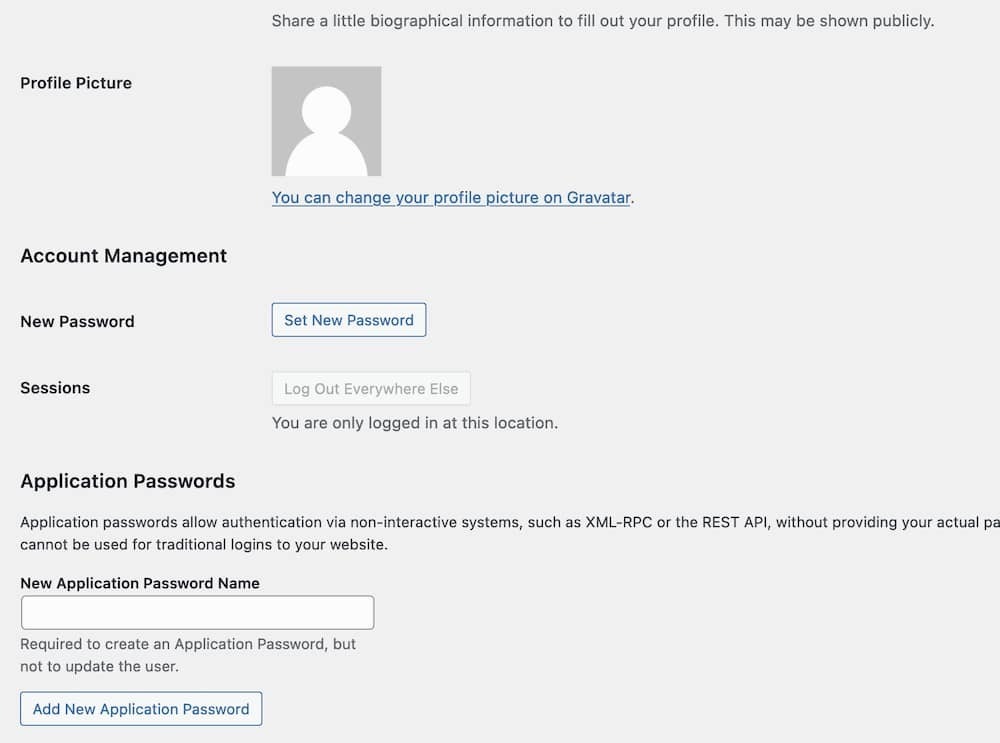Viewport: 1000px width, 743px height.
Task: Click the default avatar profile picture
Action: pos(326,121)
